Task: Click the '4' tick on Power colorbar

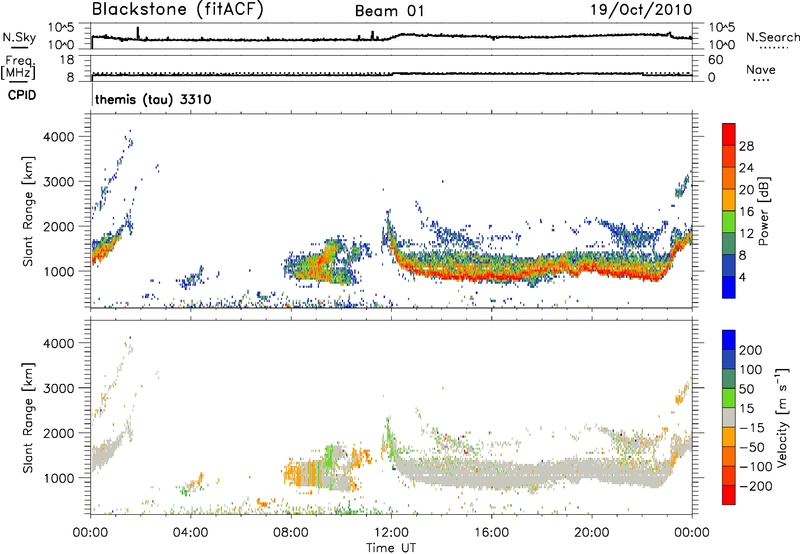Action: [x=742, y=278]
